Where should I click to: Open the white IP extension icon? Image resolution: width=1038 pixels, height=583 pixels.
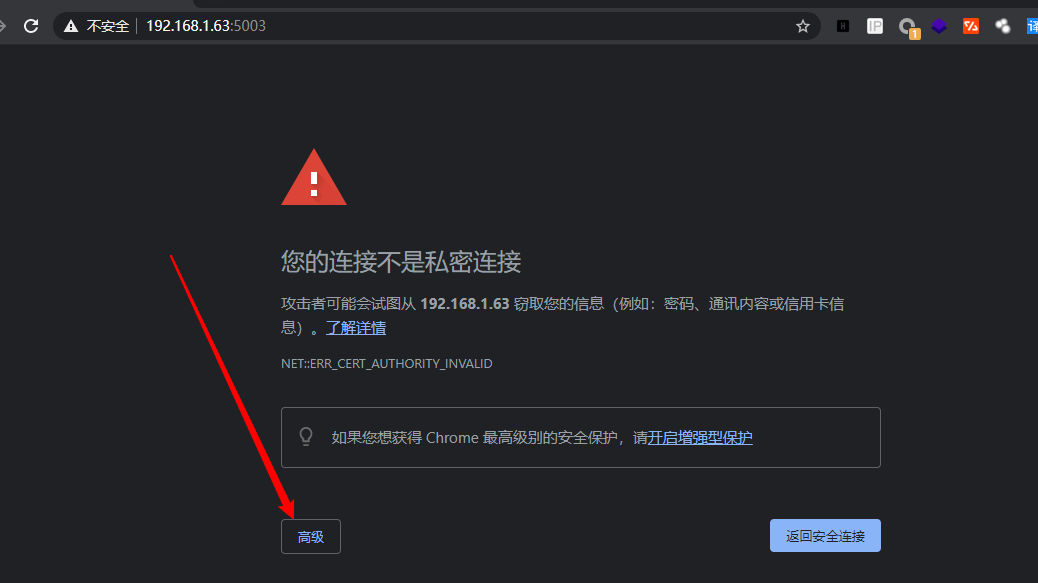click(x=874, y=26)
